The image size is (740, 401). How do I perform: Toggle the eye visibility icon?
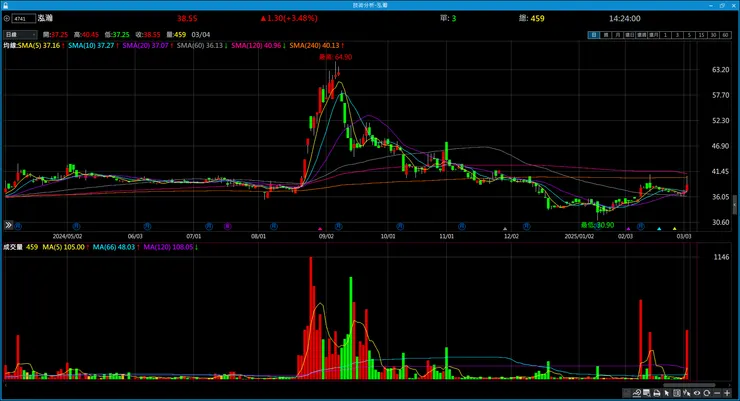pos(697,393)
